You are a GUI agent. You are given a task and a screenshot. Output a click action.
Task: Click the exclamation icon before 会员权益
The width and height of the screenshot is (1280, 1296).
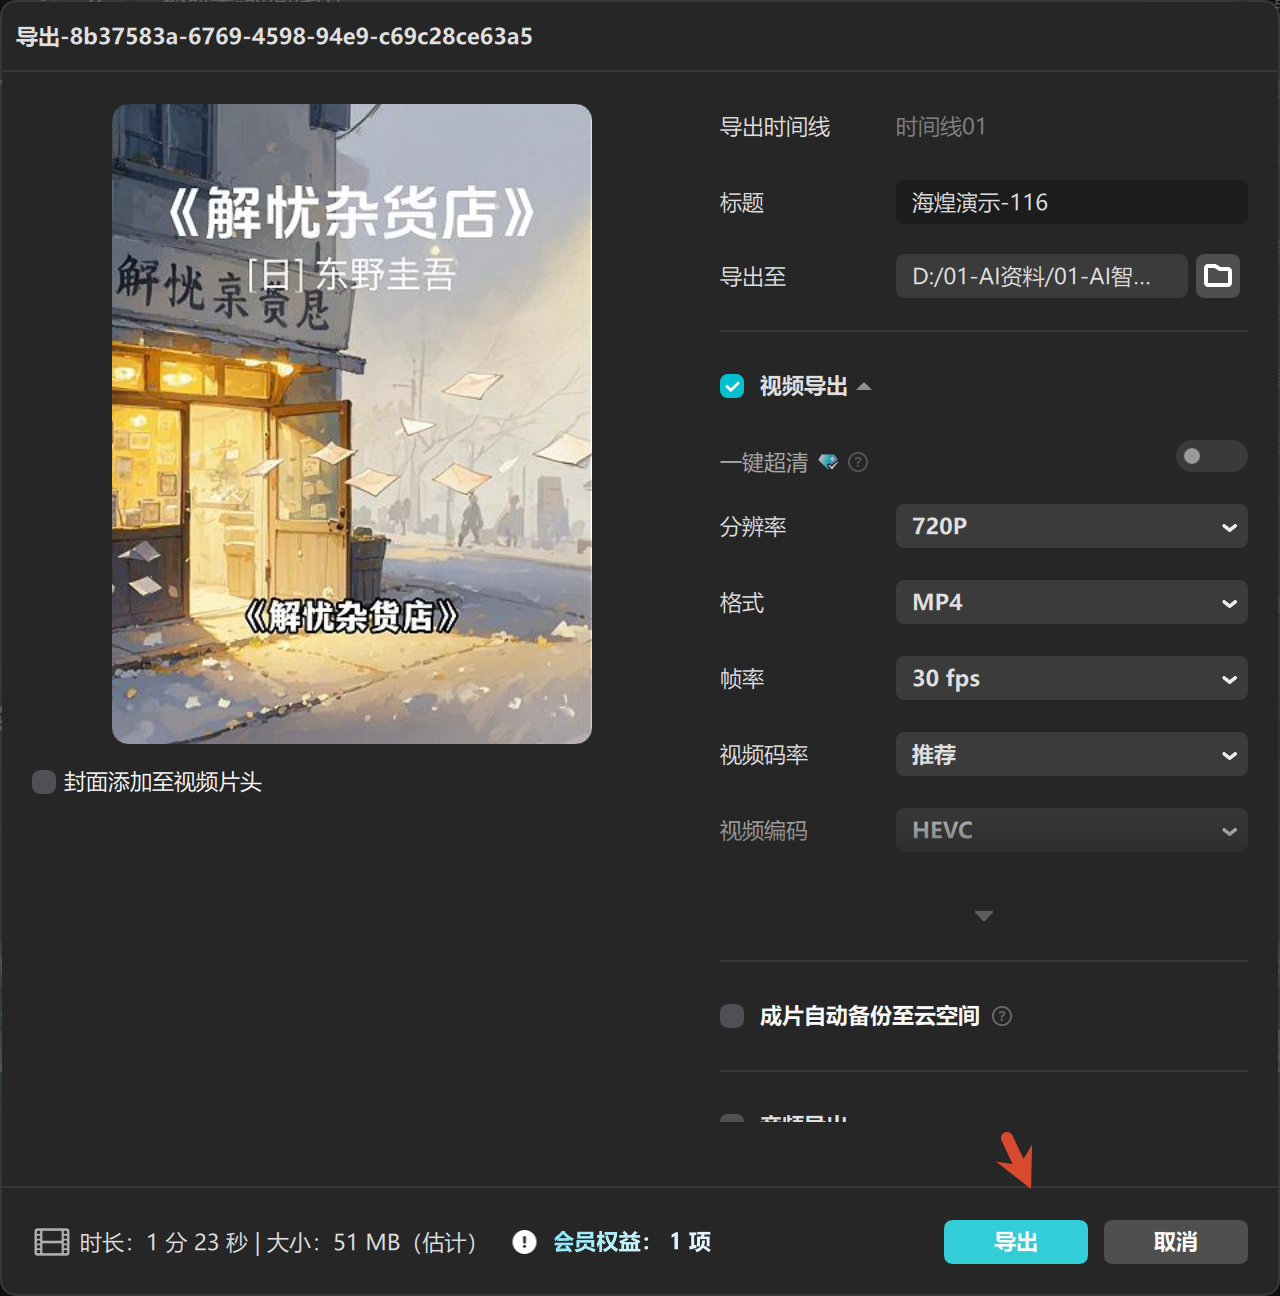pyautogui.click(x=523, y=1242)
